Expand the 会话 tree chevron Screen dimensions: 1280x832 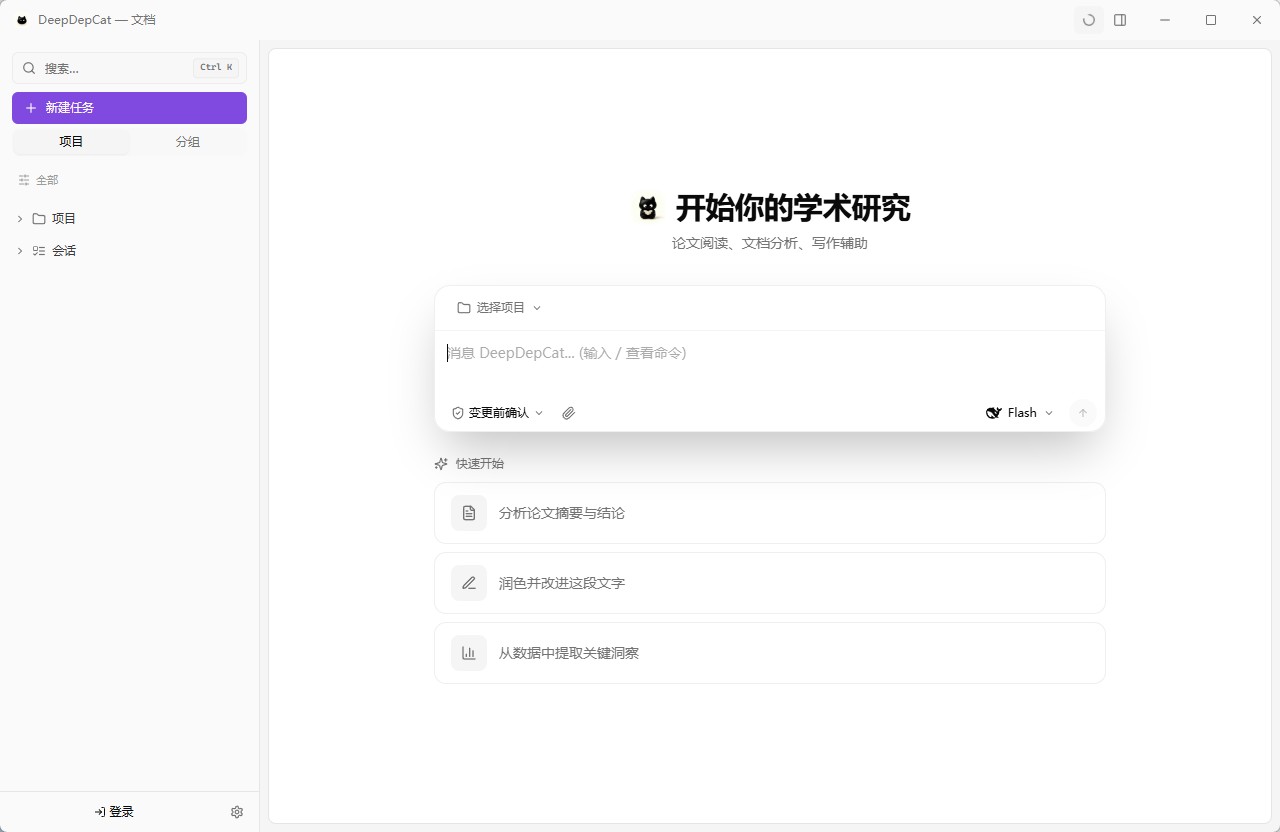[20, 251]
